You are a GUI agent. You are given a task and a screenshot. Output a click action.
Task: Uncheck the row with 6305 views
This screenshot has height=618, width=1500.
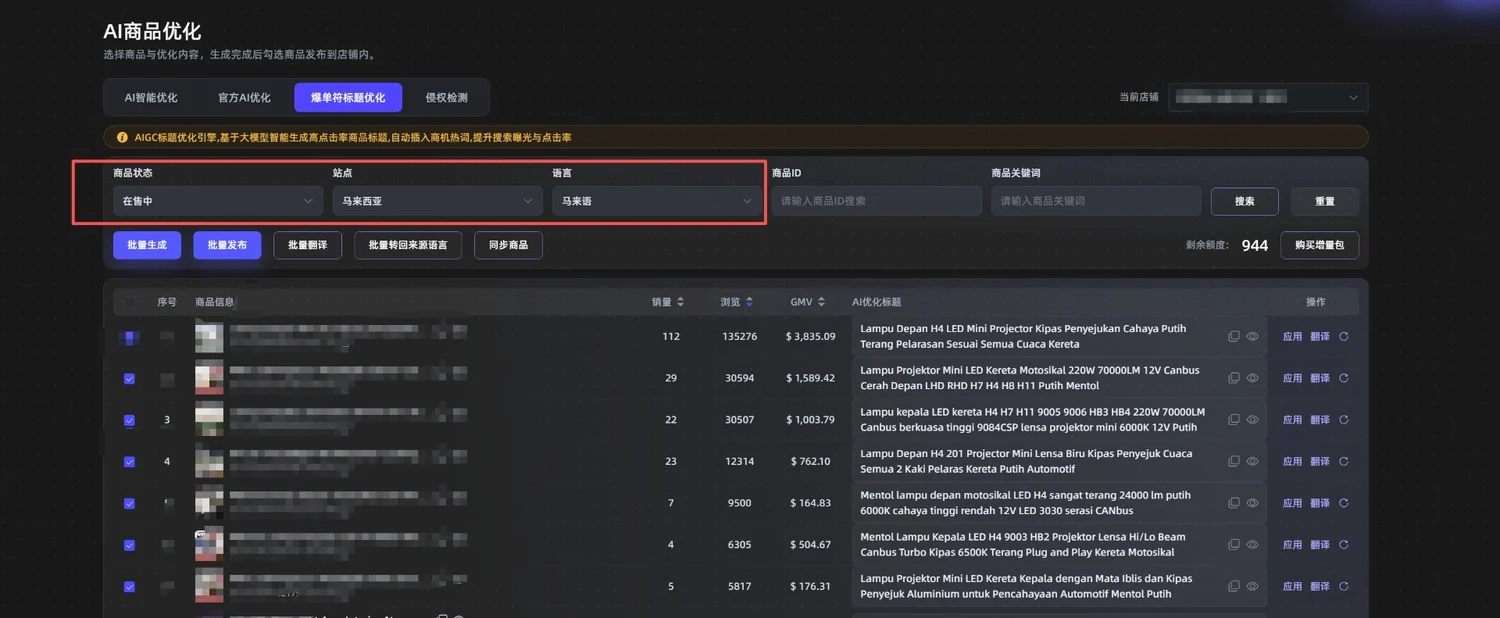click(x=129, y=546)
